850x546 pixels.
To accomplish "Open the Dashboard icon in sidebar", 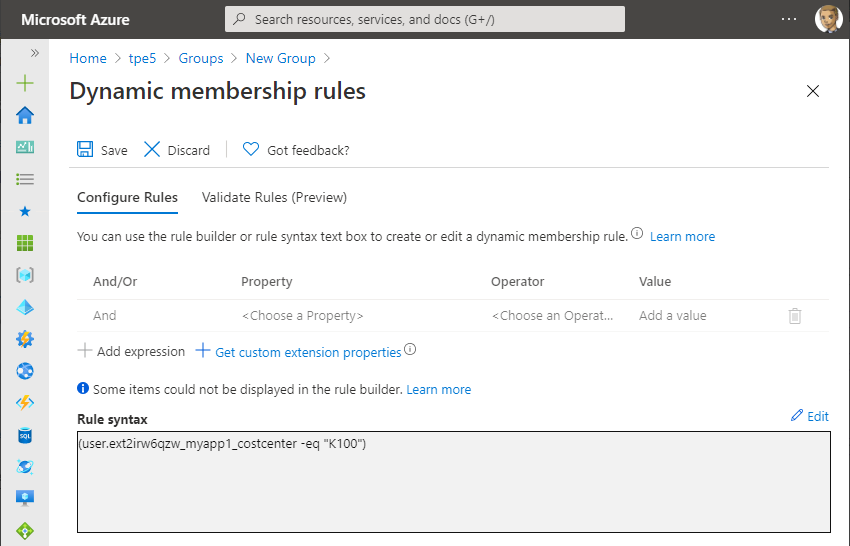I will 25,147.
